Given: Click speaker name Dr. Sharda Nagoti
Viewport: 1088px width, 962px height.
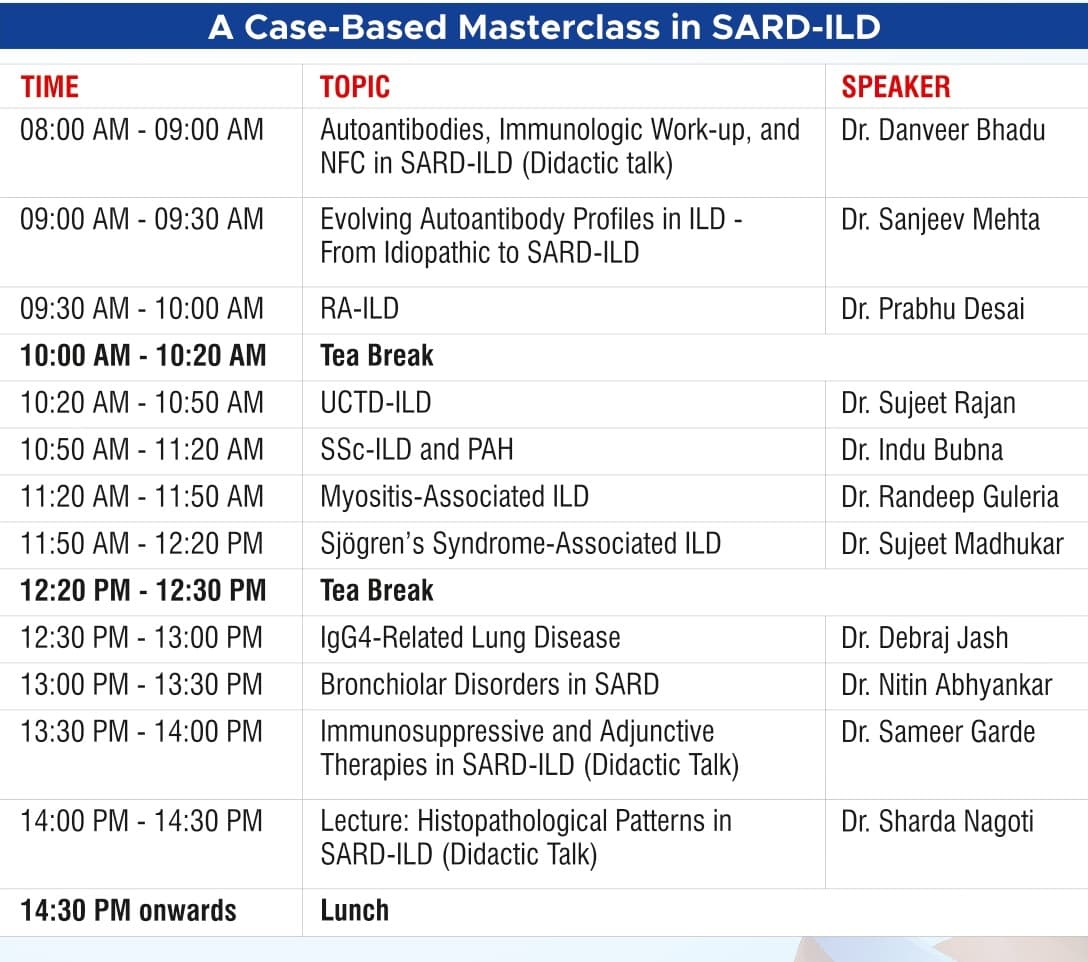Looking at the screenshot, I should coord(937,822).
